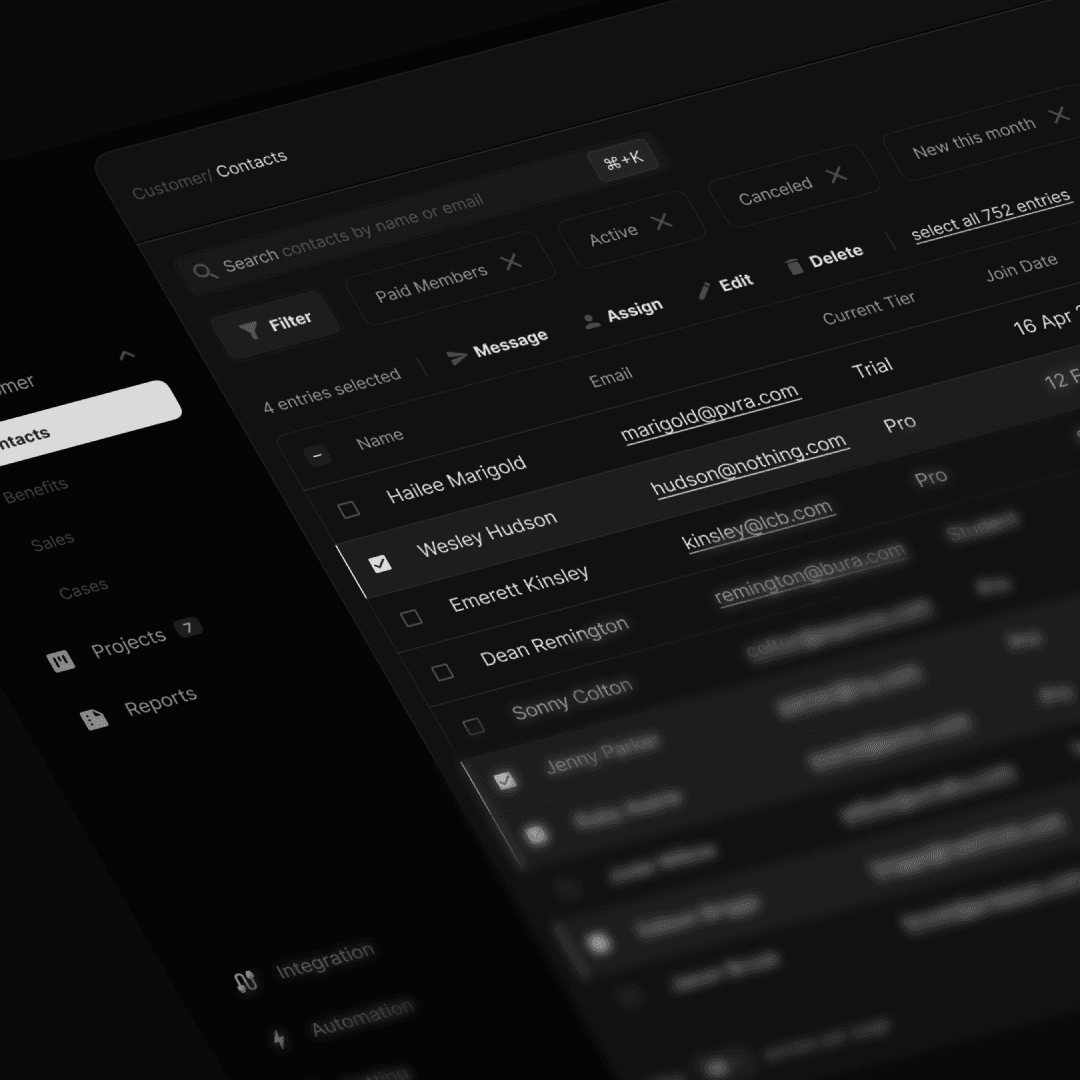1080x1080 pixels.
Task: Sort by the Current Tier column header
Action: click(x=869, y=308)
